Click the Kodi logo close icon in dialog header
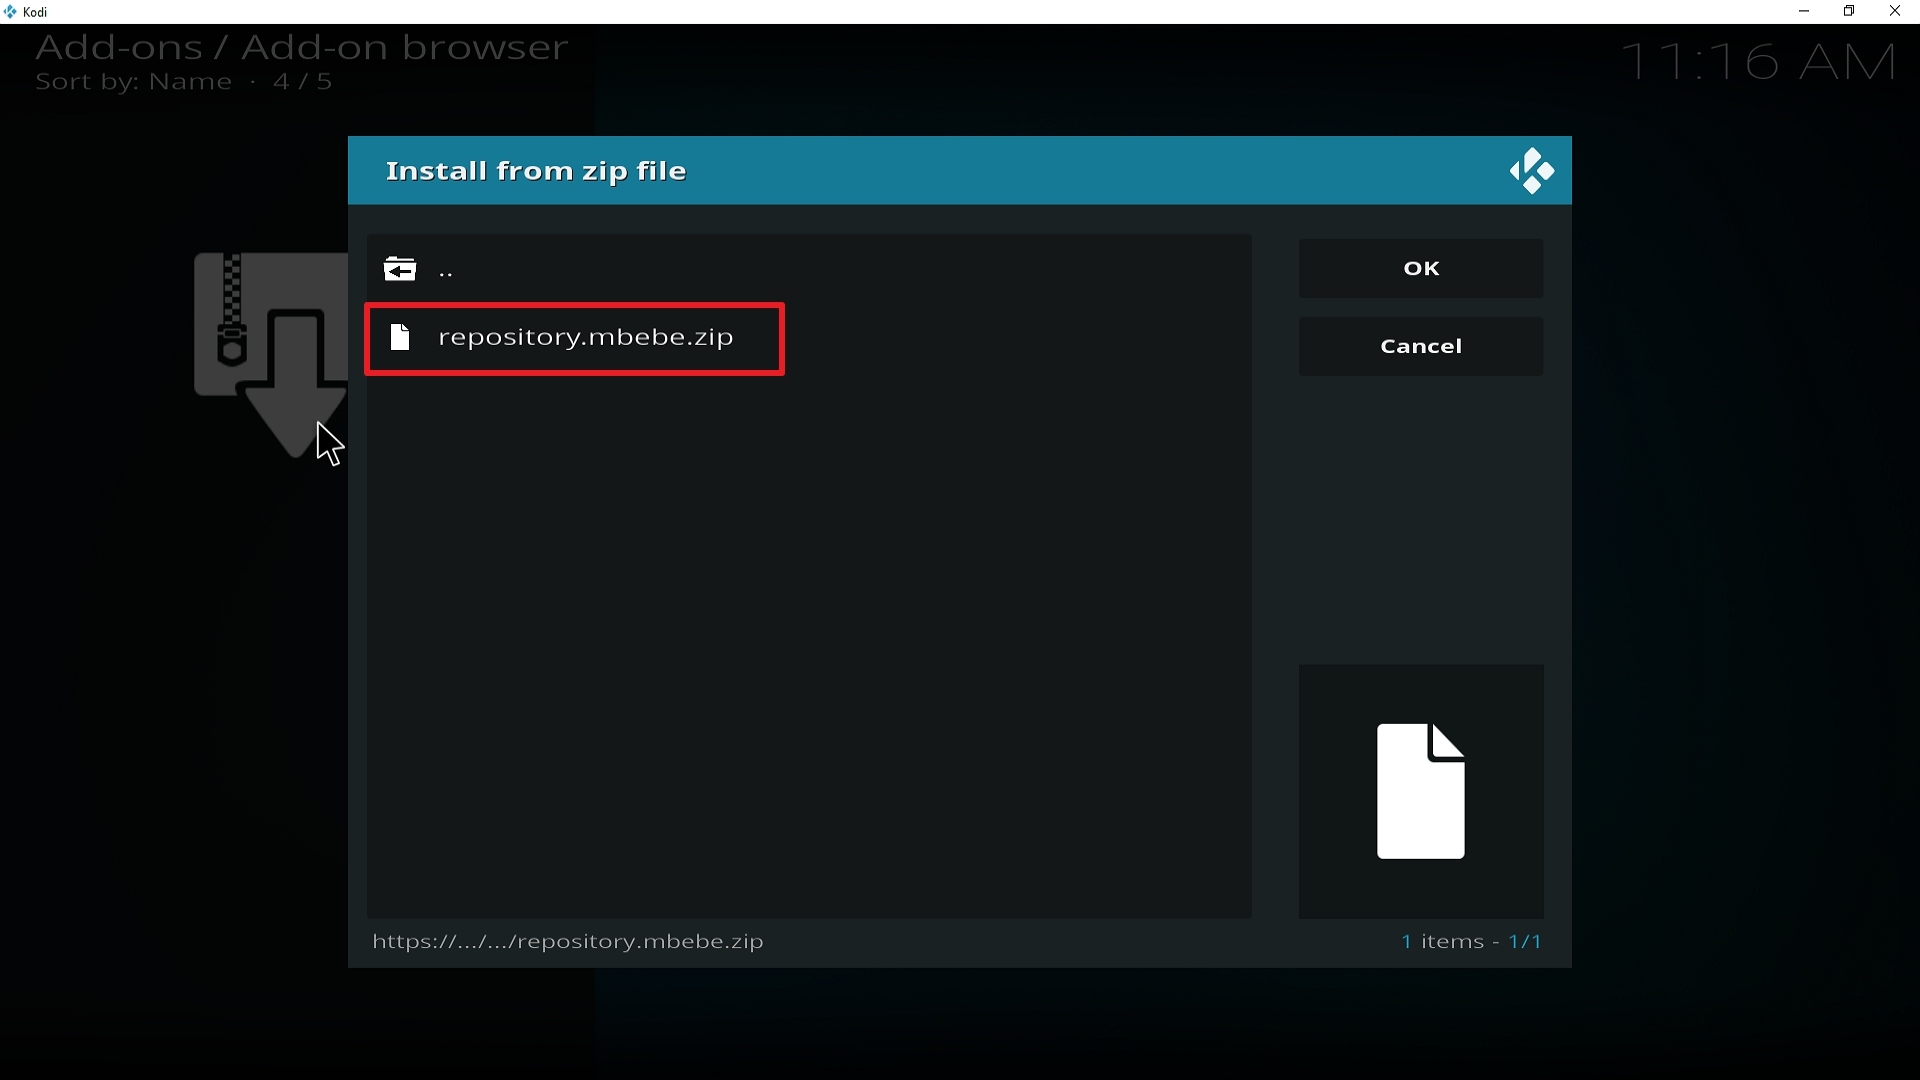The height and width of the screenshot is (1080, 1920). 1532,171
